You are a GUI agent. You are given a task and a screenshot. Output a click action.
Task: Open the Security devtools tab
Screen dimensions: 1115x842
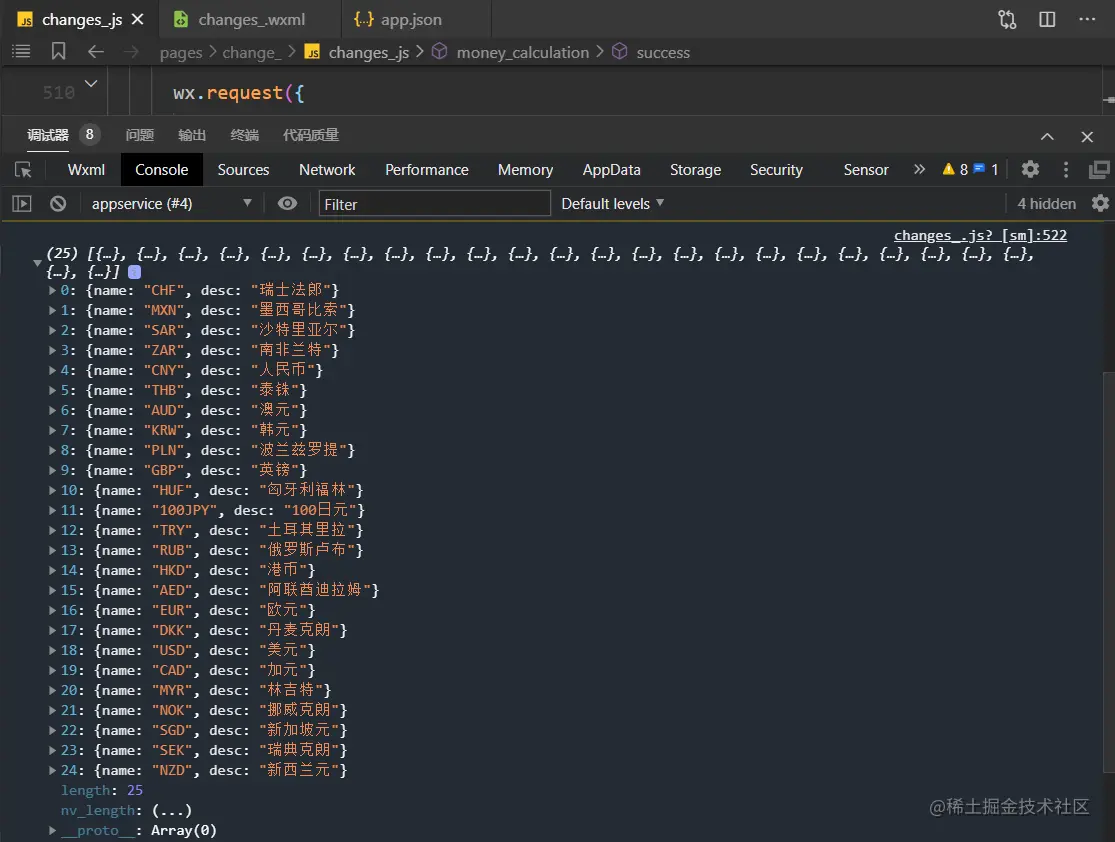coord(777,170)
